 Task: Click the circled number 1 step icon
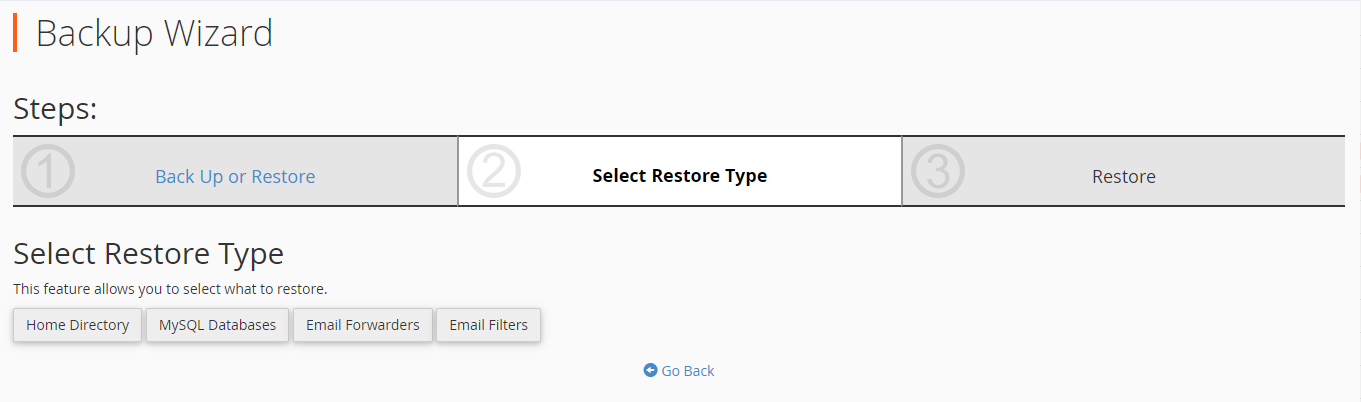click(x=48, y=171)
